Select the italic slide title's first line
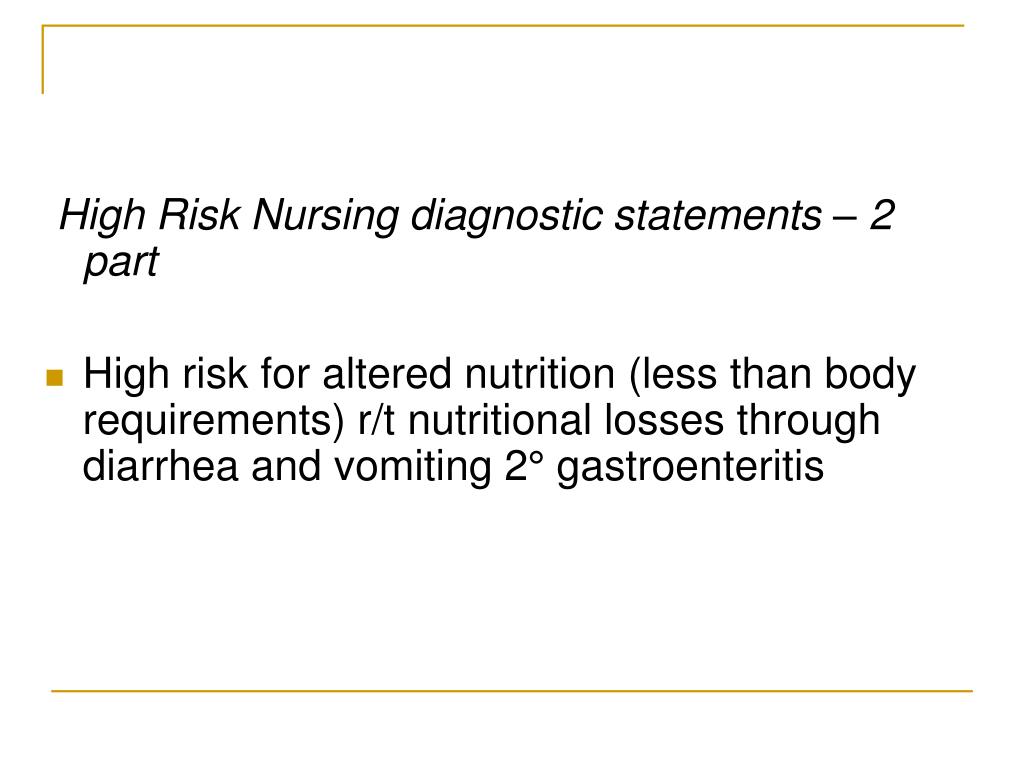The height and width of the screenshot is (768, 1024). (x=477, y=216)
